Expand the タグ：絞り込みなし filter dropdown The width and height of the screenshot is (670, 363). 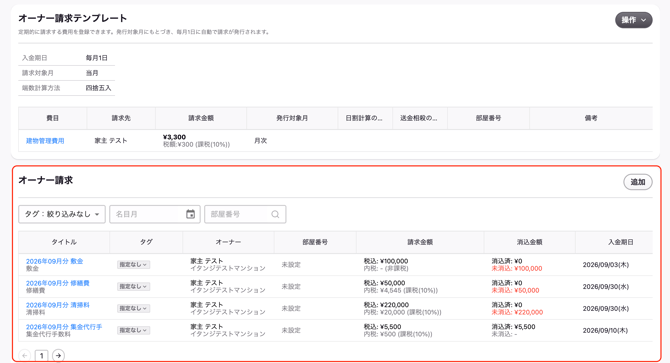[x=62, y=214]
